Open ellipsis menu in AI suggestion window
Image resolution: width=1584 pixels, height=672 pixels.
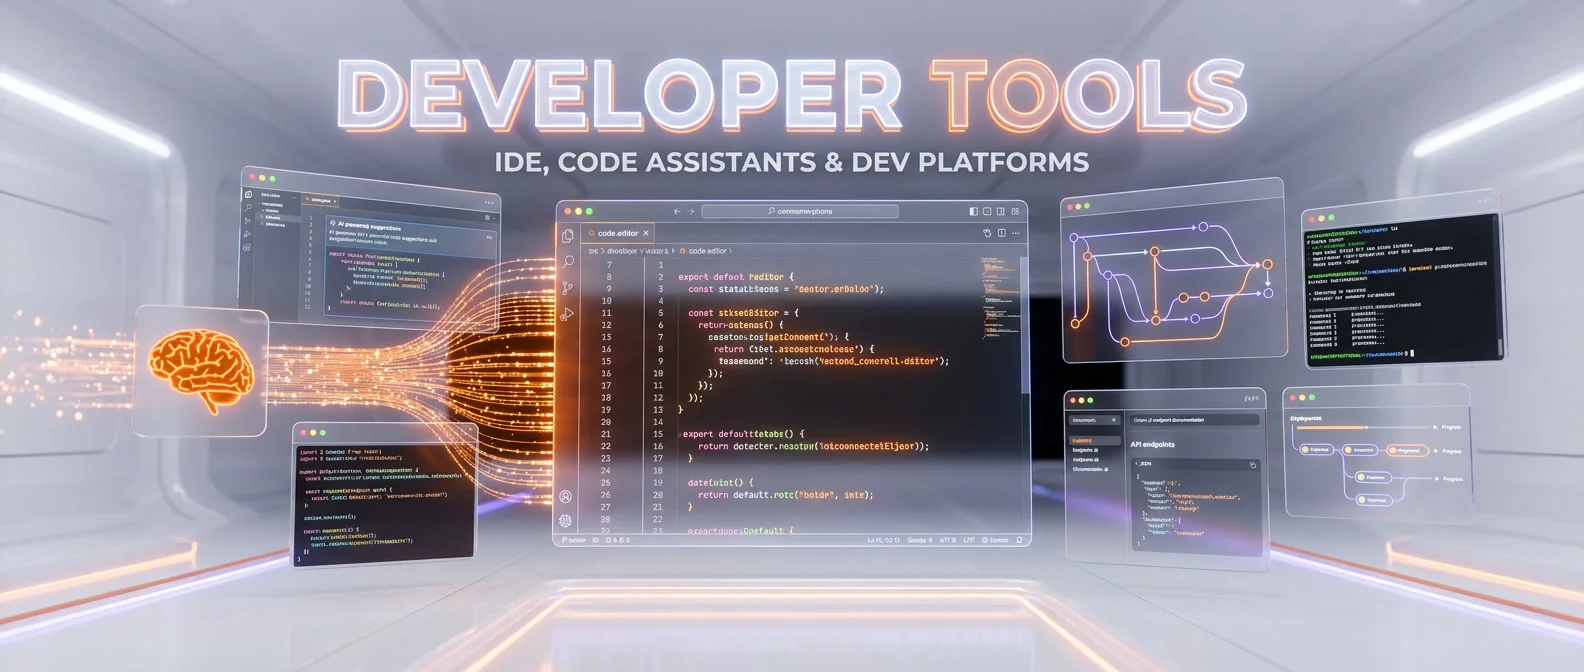[489, 203]
